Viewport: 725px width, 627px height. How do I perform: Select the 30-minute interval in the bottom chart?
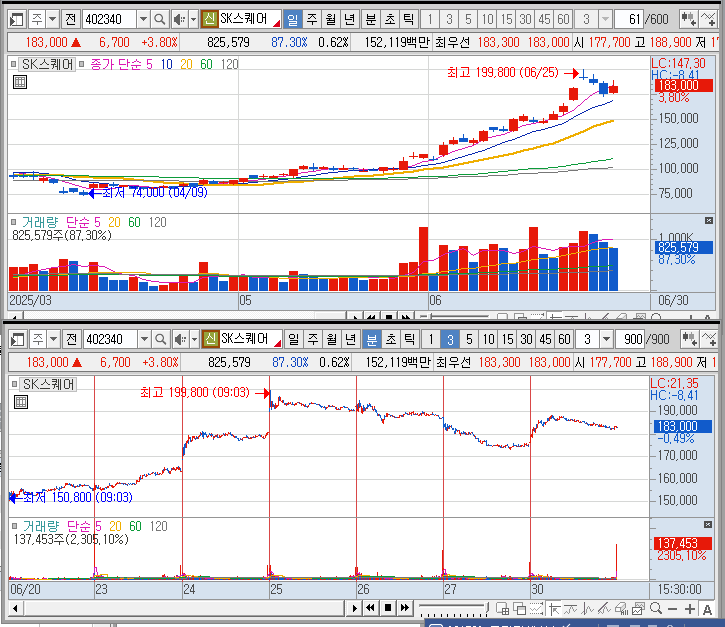(526, 339)
